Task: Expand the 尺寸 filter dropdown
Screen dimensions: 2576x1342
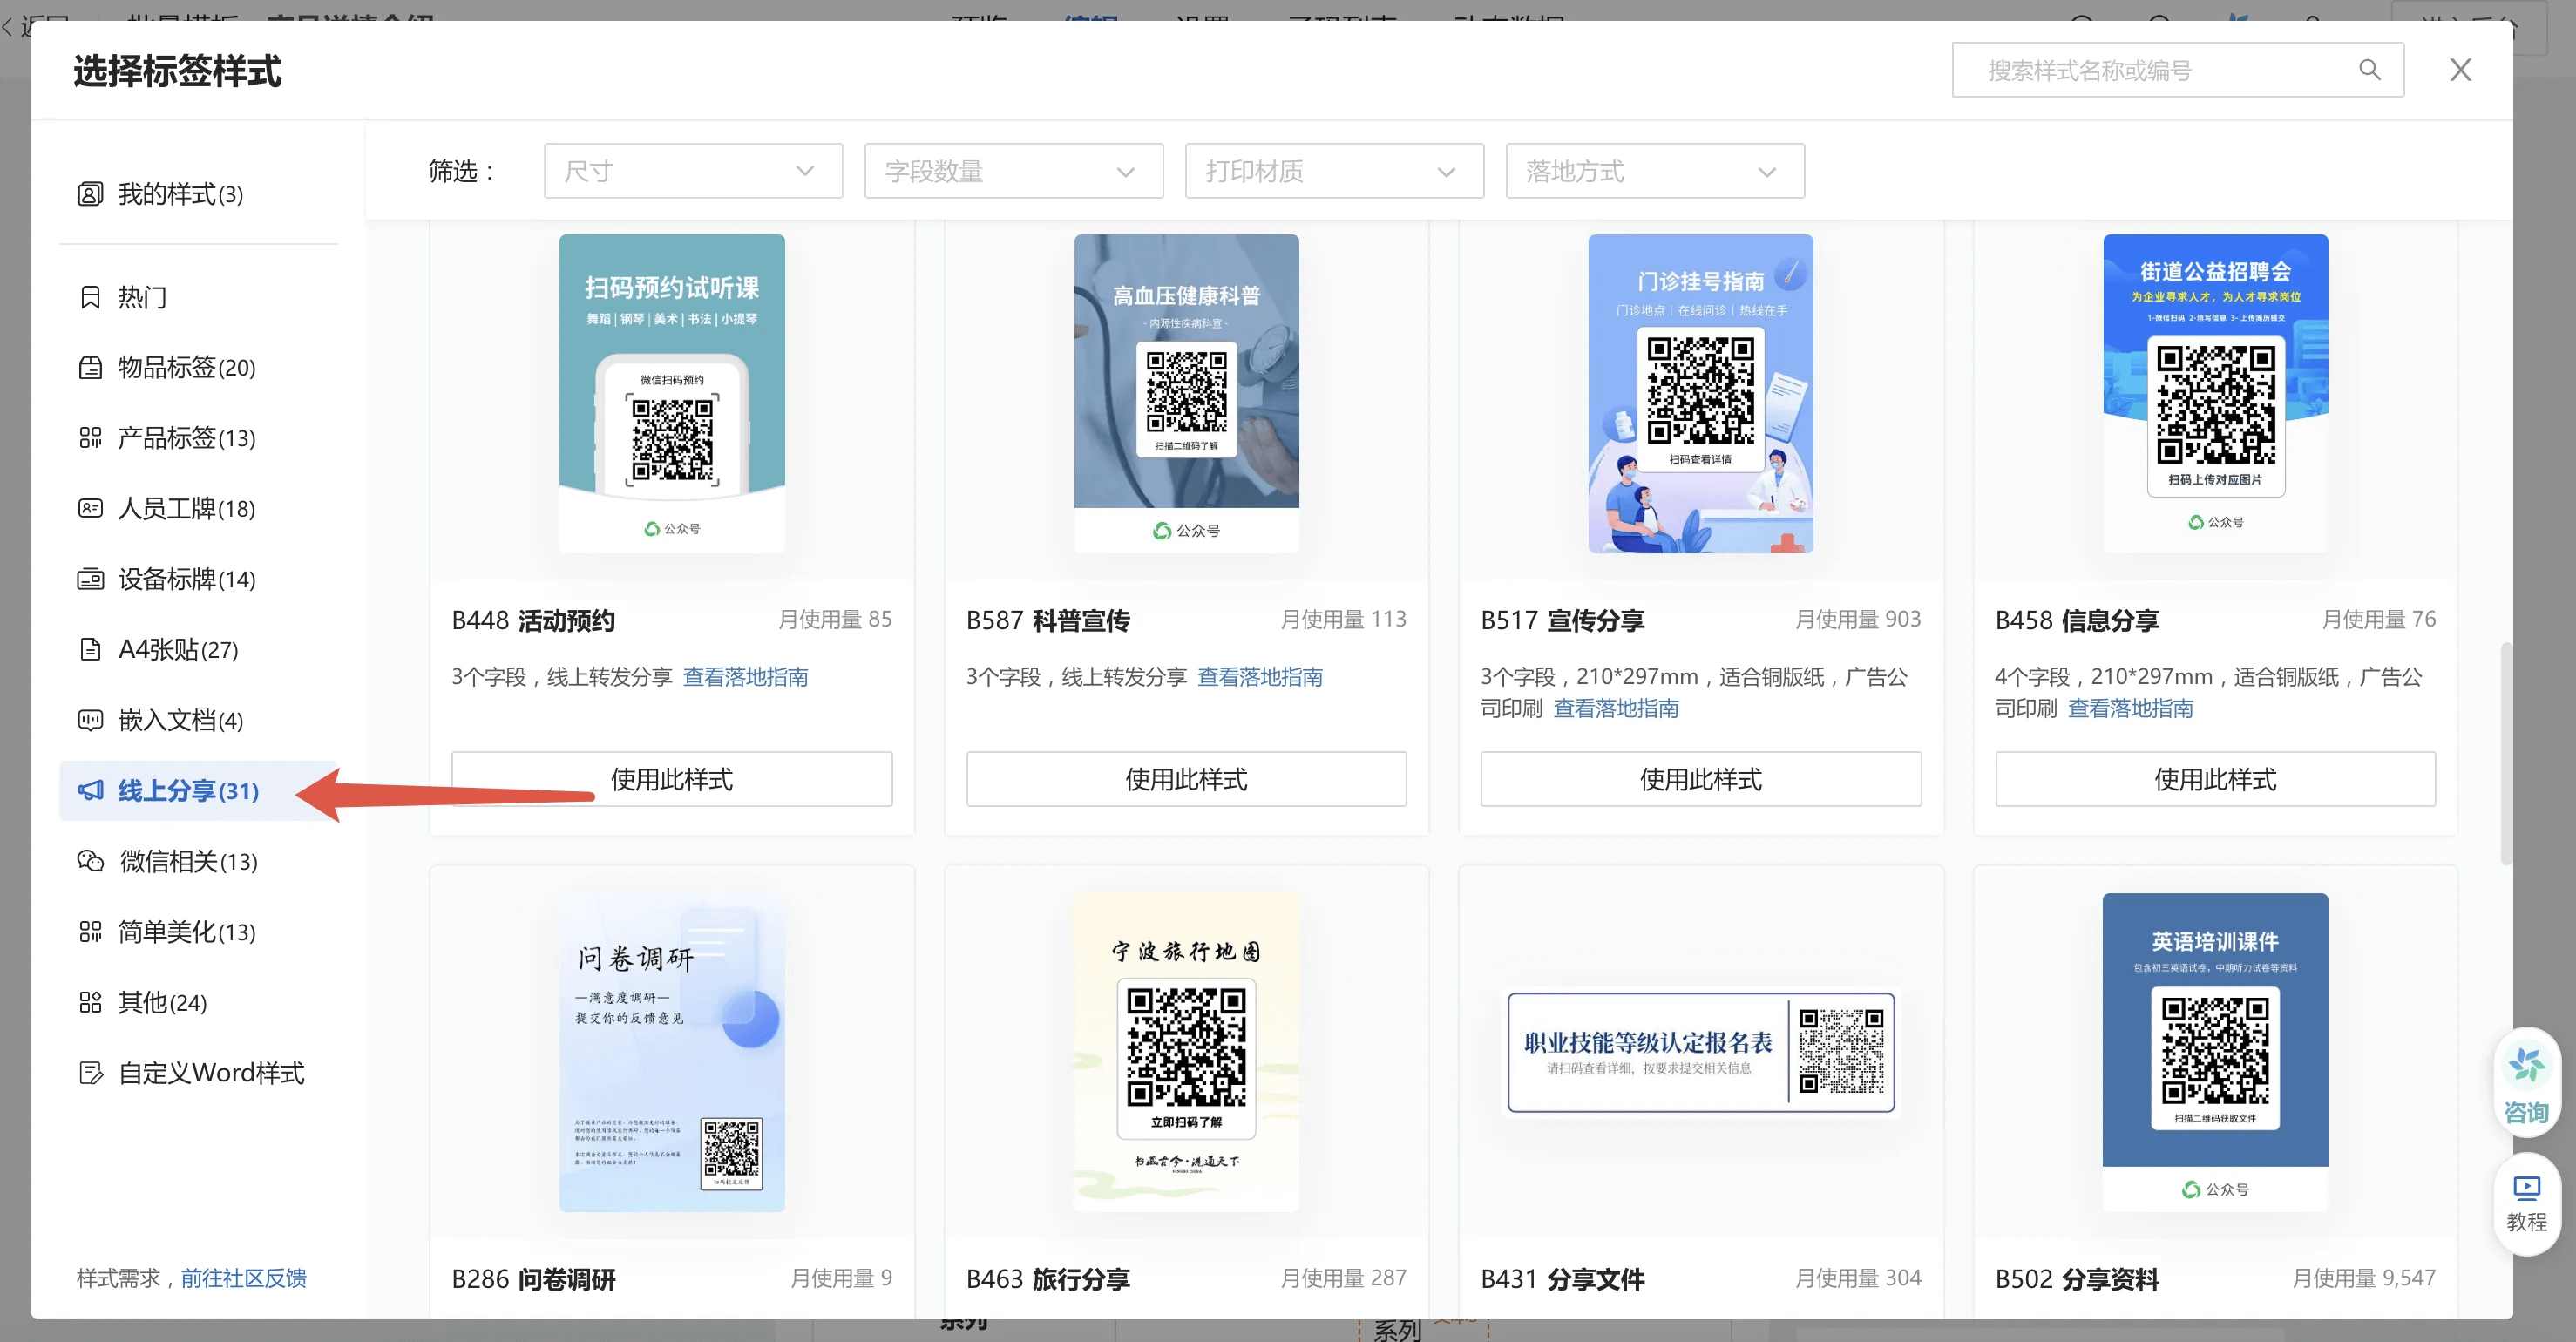Action: coord(693,171)
